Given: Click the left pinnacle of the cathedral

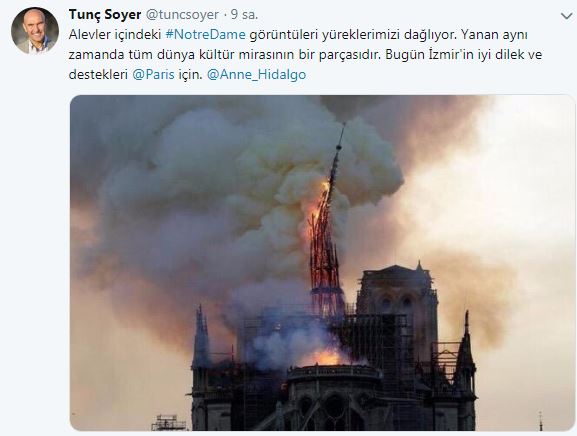Looking at the screenshot, I should pyautogui.click(x=201, y=337).
